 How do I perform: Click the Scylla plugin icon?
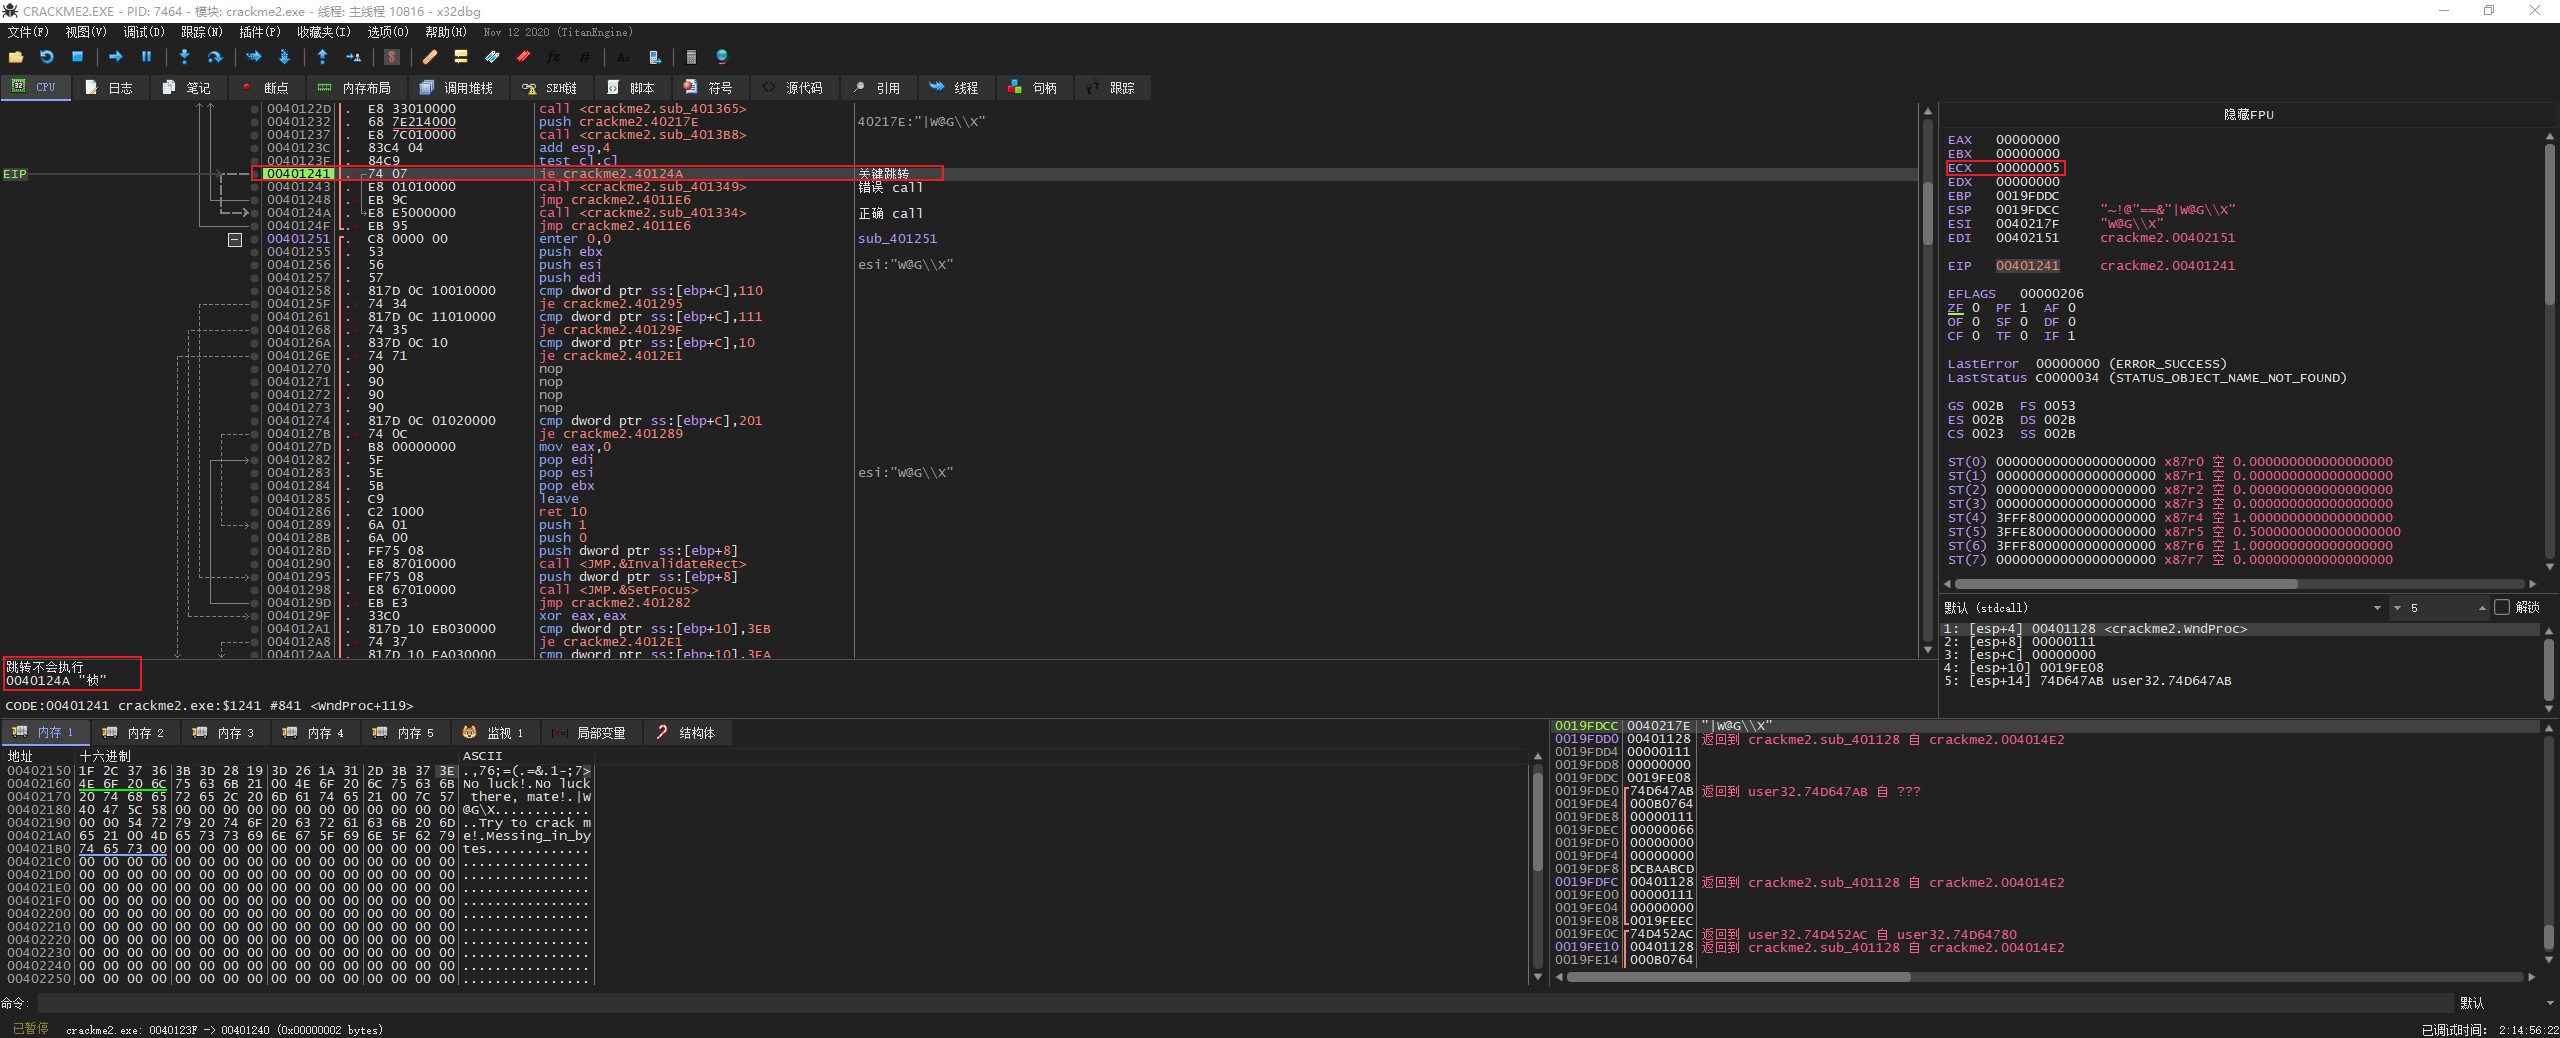click(392, 57)
